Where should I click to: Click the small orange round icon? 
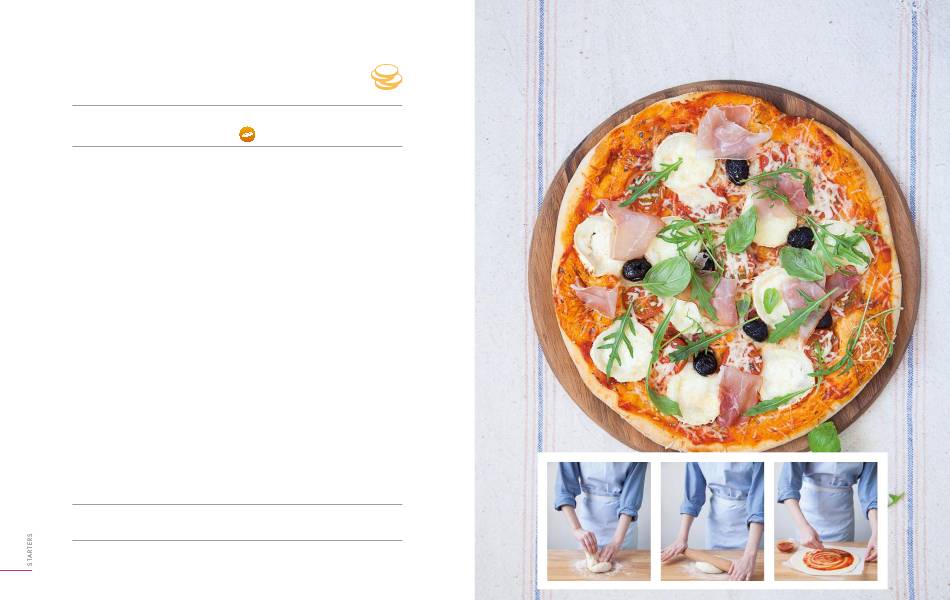247,135
